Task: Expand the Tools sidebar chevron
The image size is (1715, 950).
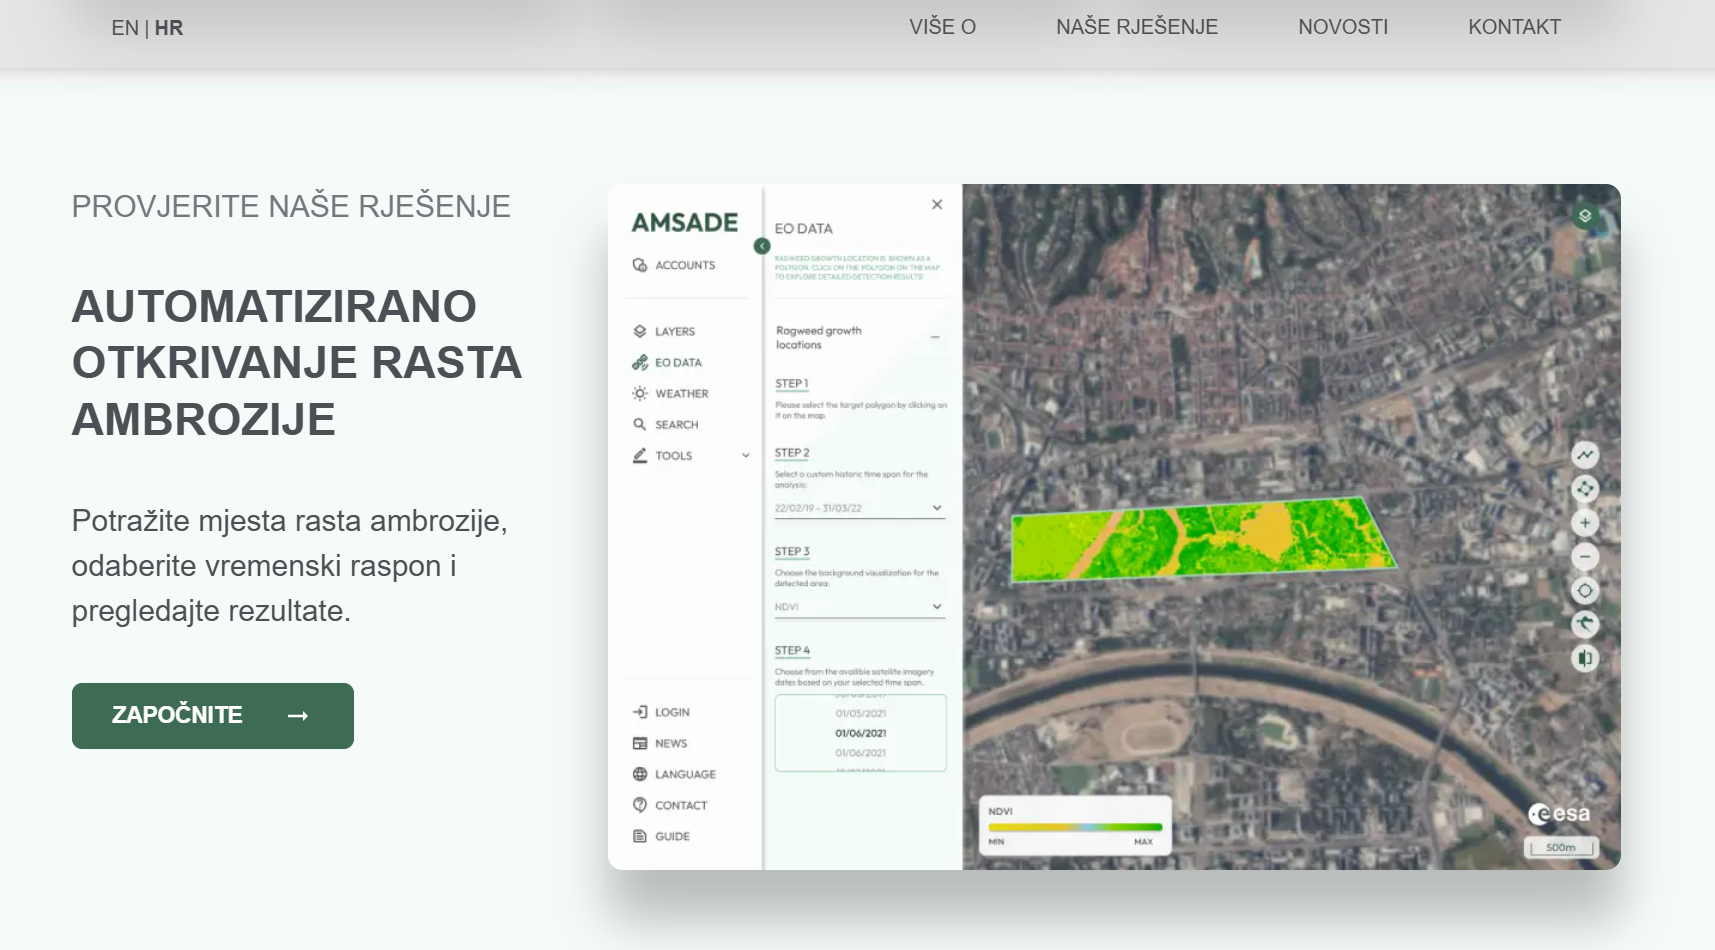Action: pos(745,456)
